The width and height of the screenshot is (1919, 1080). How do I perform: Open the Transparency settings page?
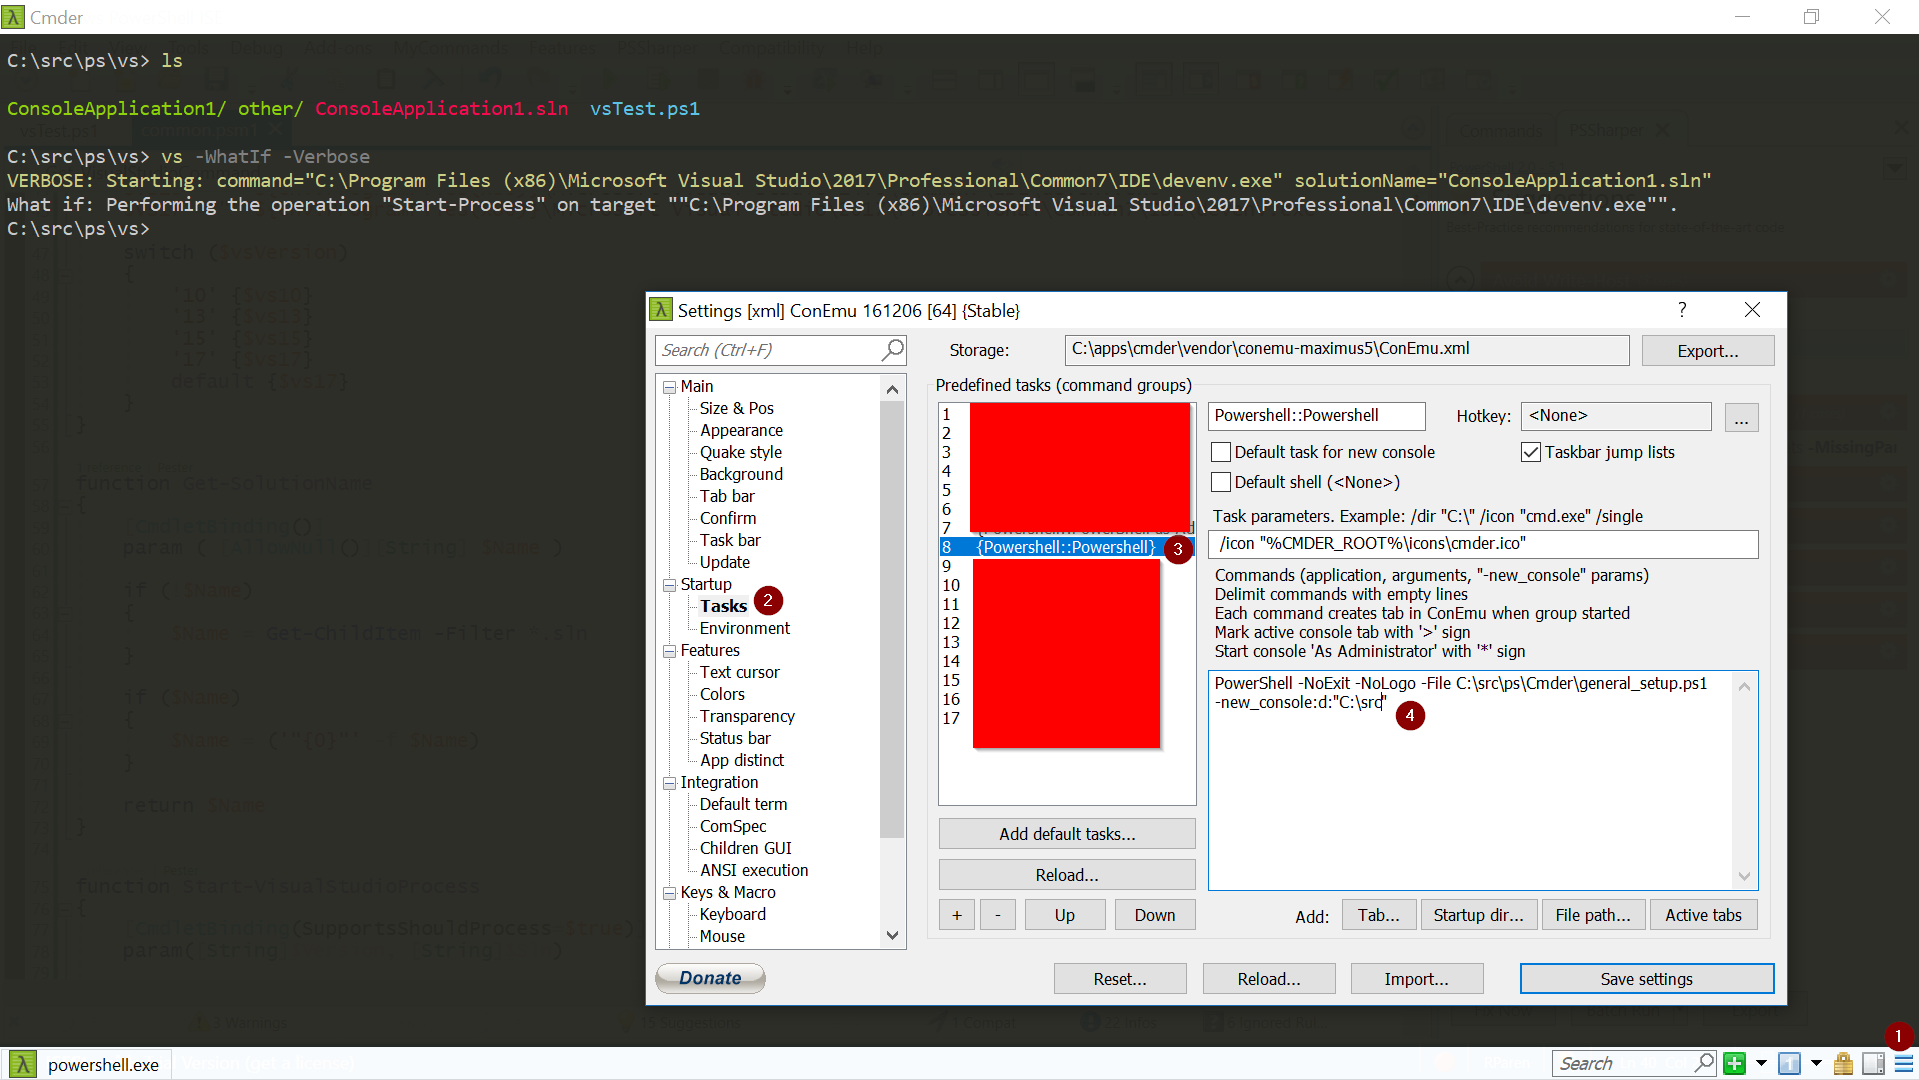pos(747,716)
